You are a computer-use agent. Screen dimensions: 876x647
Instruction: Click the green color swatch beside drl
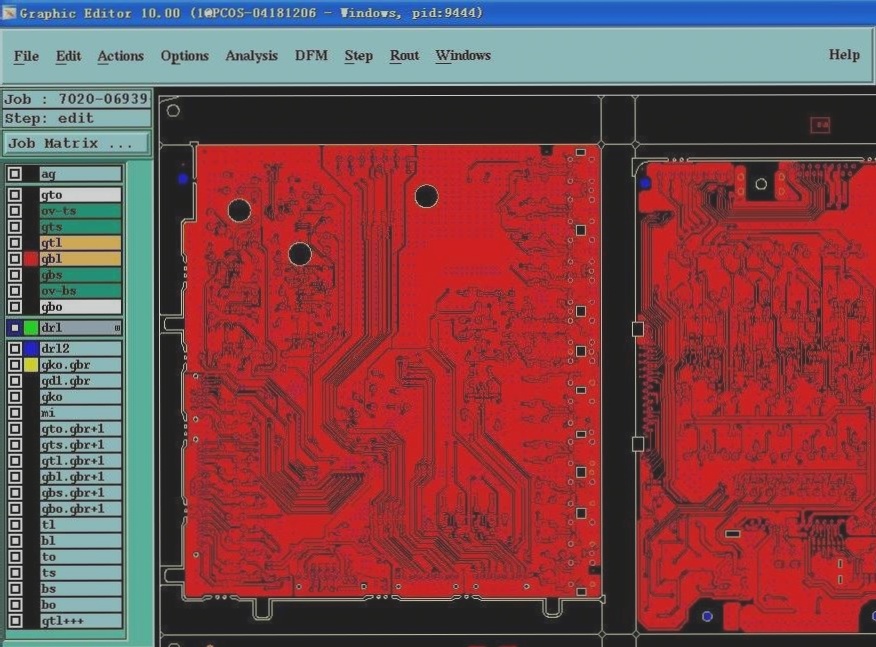31,328
